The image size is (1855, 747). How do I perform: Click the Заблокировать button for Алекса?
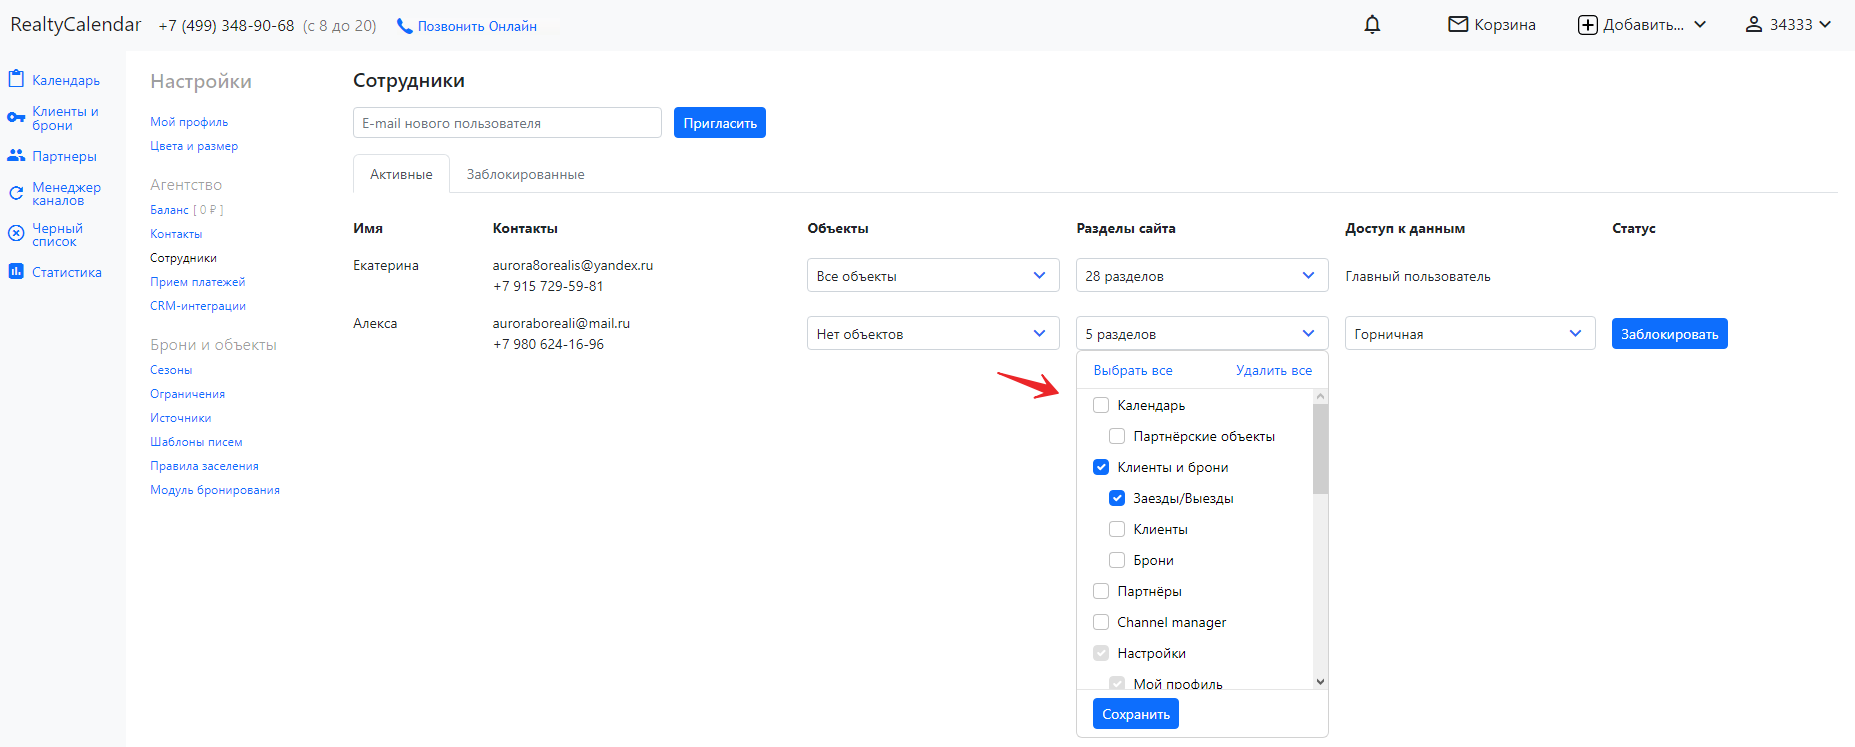pos(1669,333)
